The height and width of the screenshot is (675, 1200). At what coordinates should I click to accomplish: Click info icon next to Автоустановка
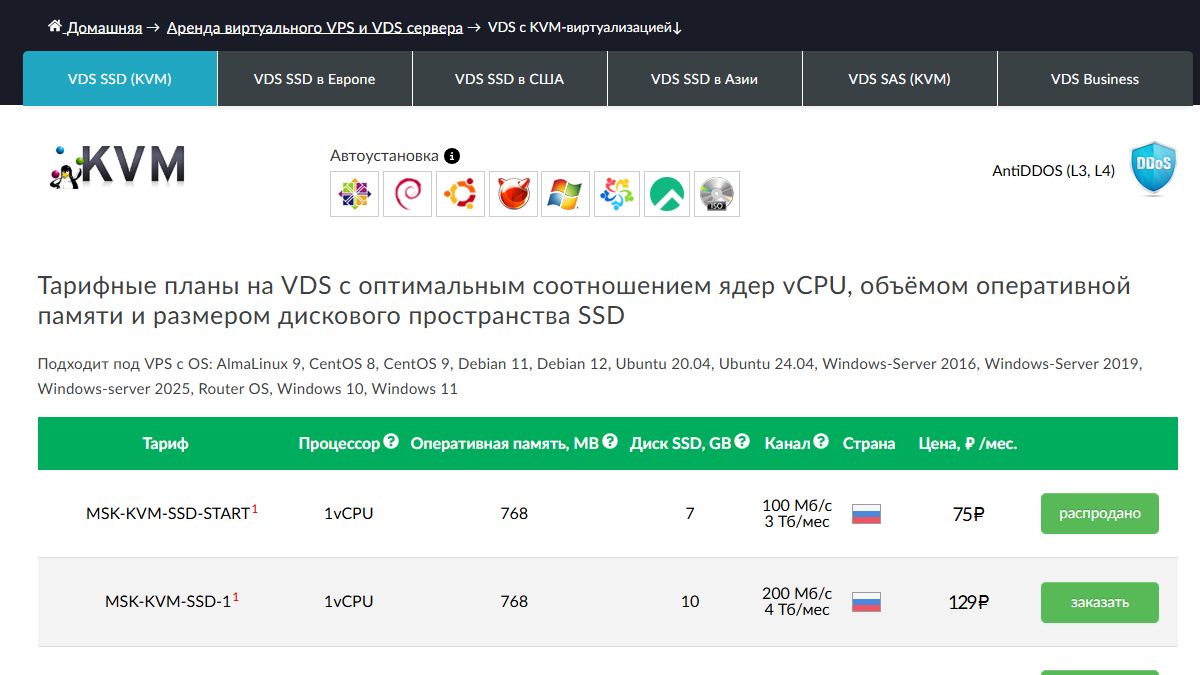coord(452,156)
